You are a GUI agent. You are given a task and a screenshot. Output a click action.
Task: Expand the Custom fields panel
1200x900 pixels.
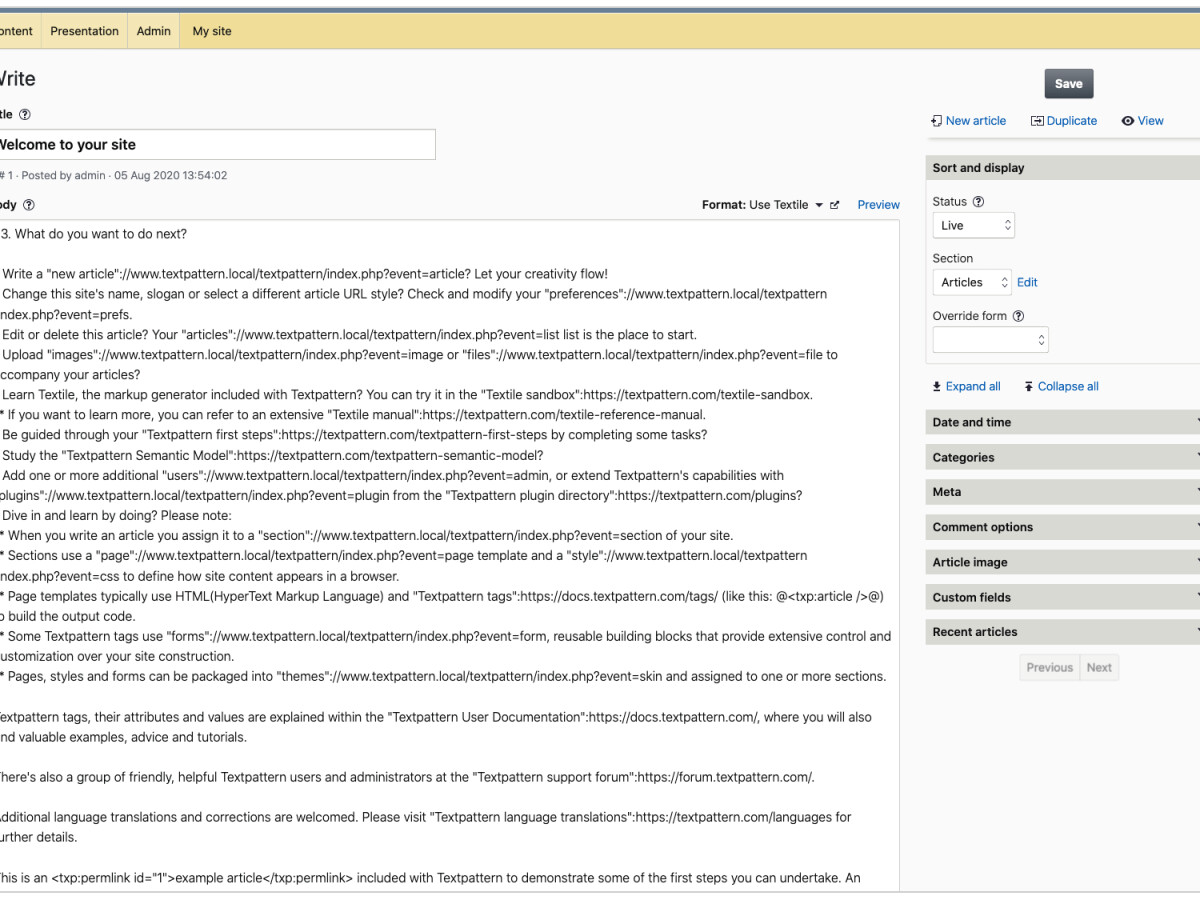pos(1063,597)
